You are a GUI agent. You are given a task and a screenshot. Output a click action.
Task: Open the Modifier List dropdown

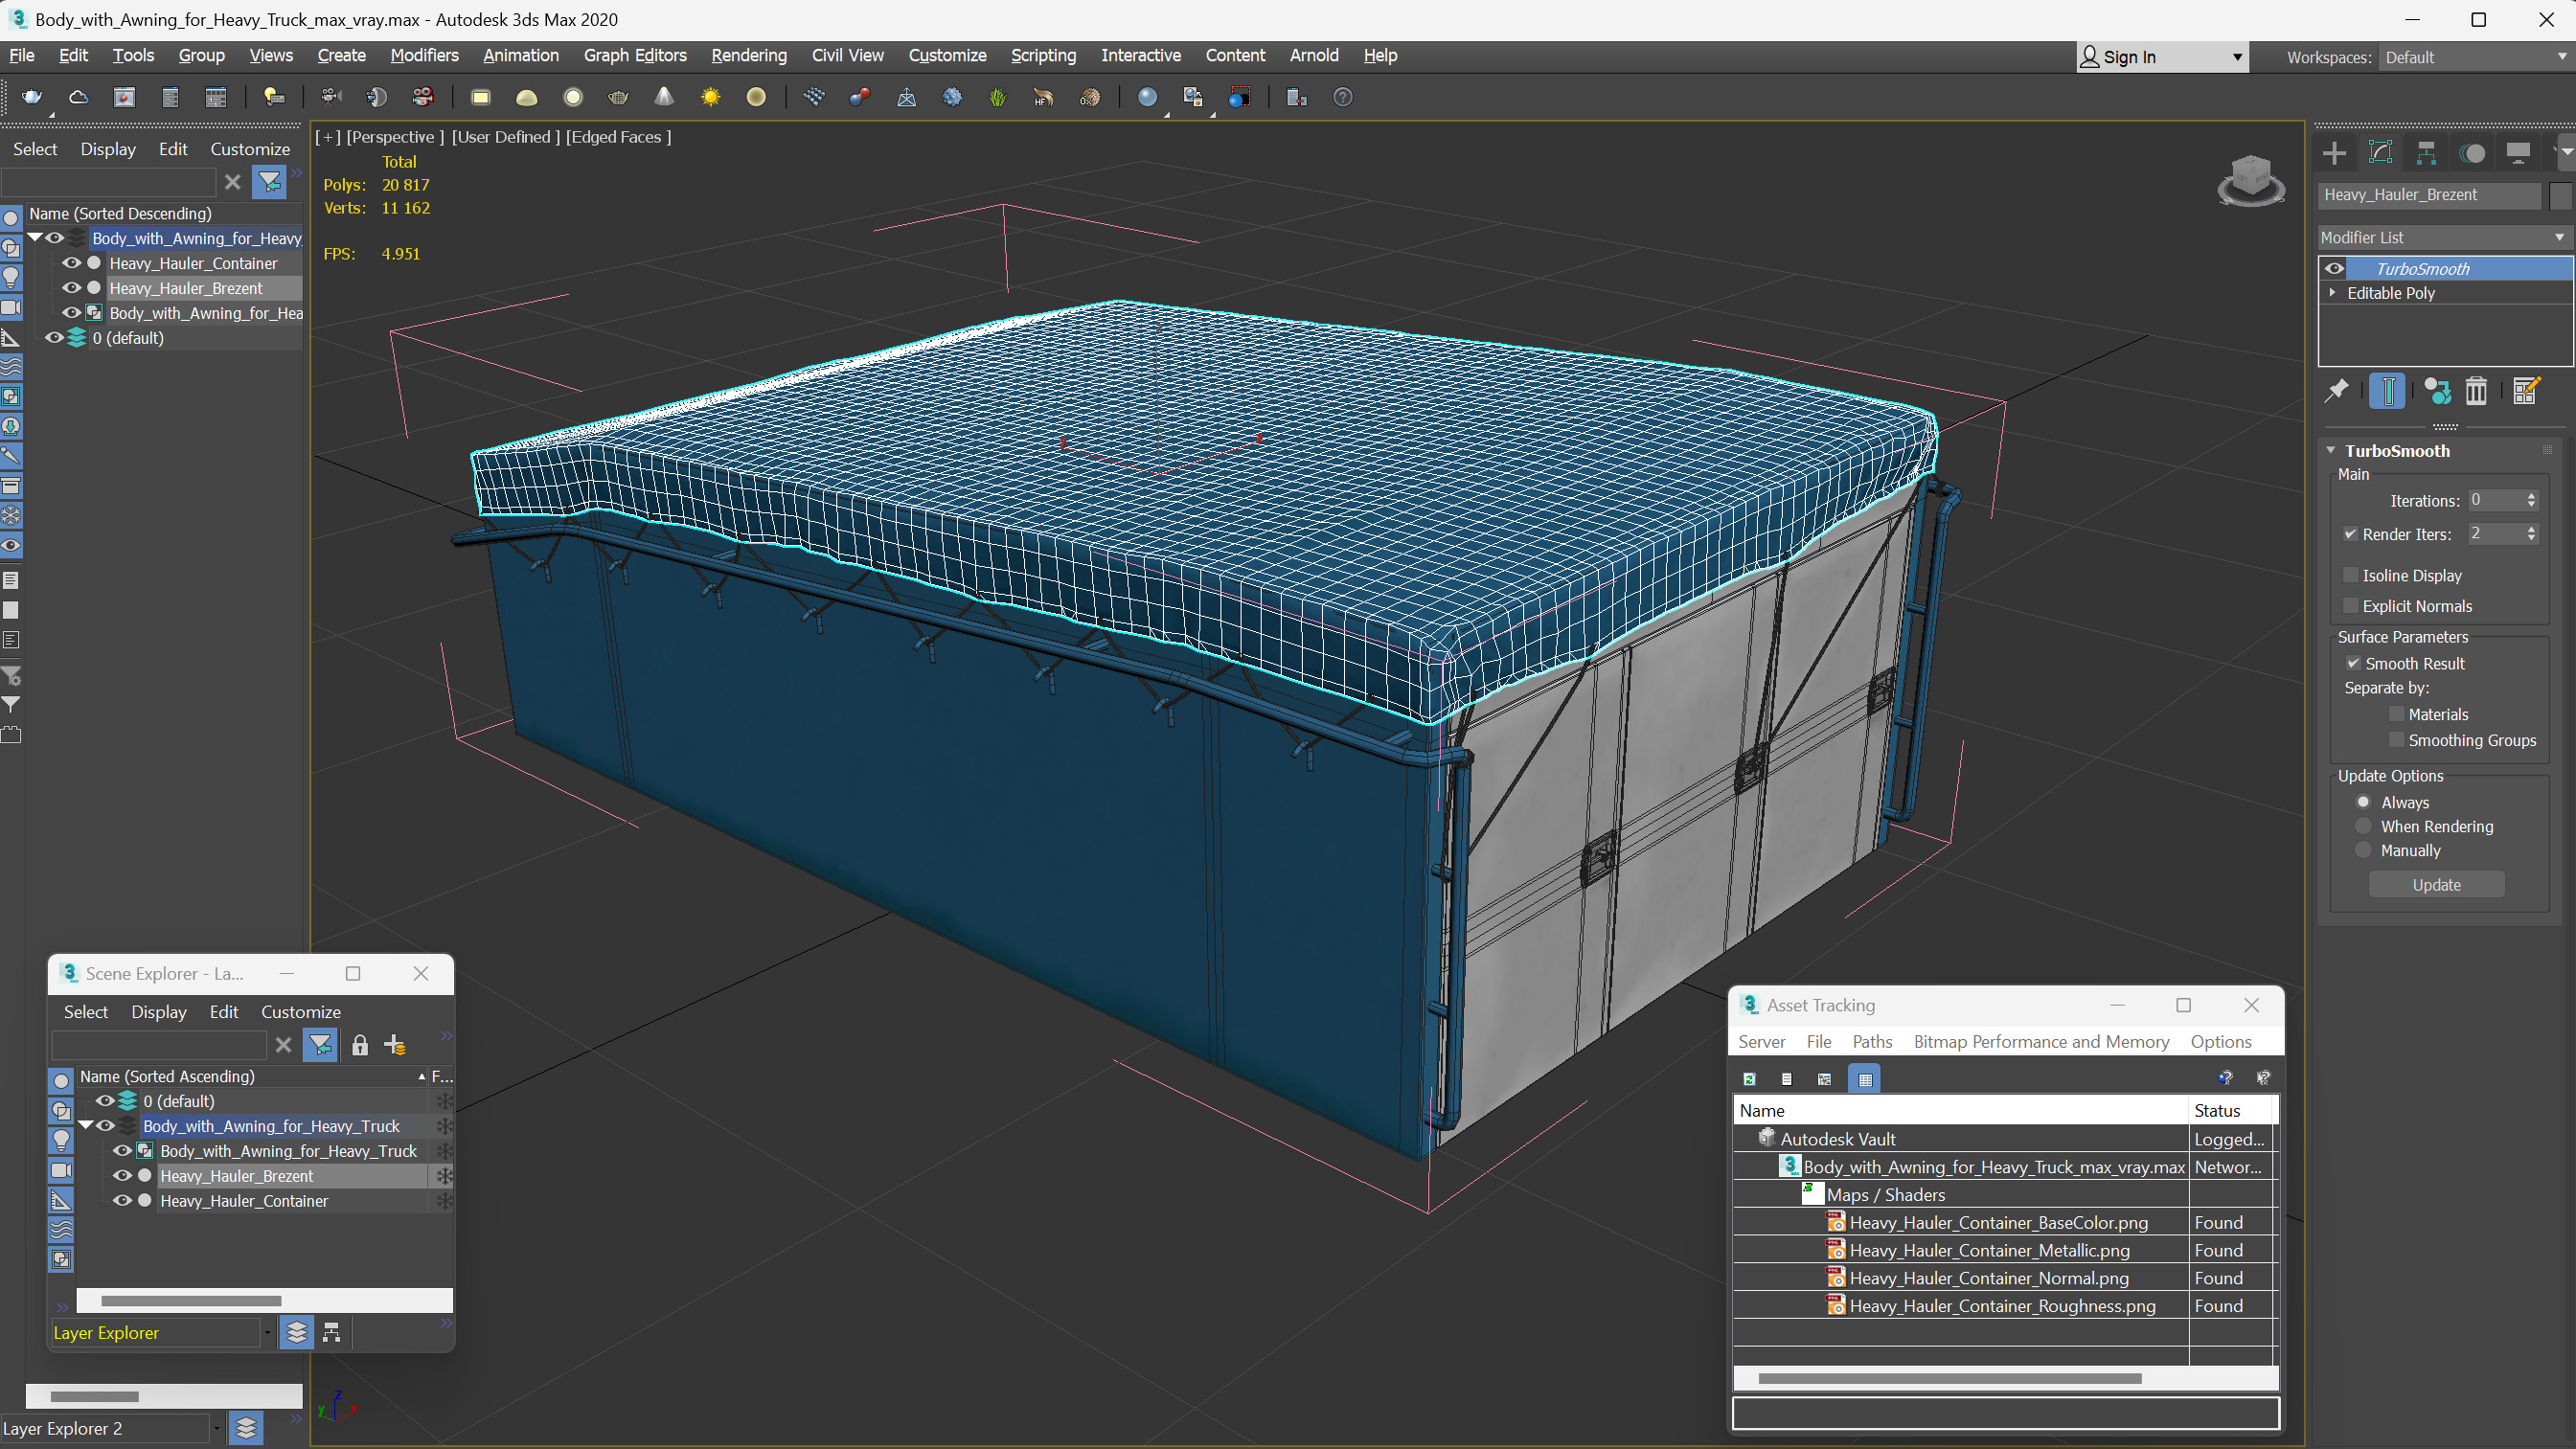pos(2444,237)
